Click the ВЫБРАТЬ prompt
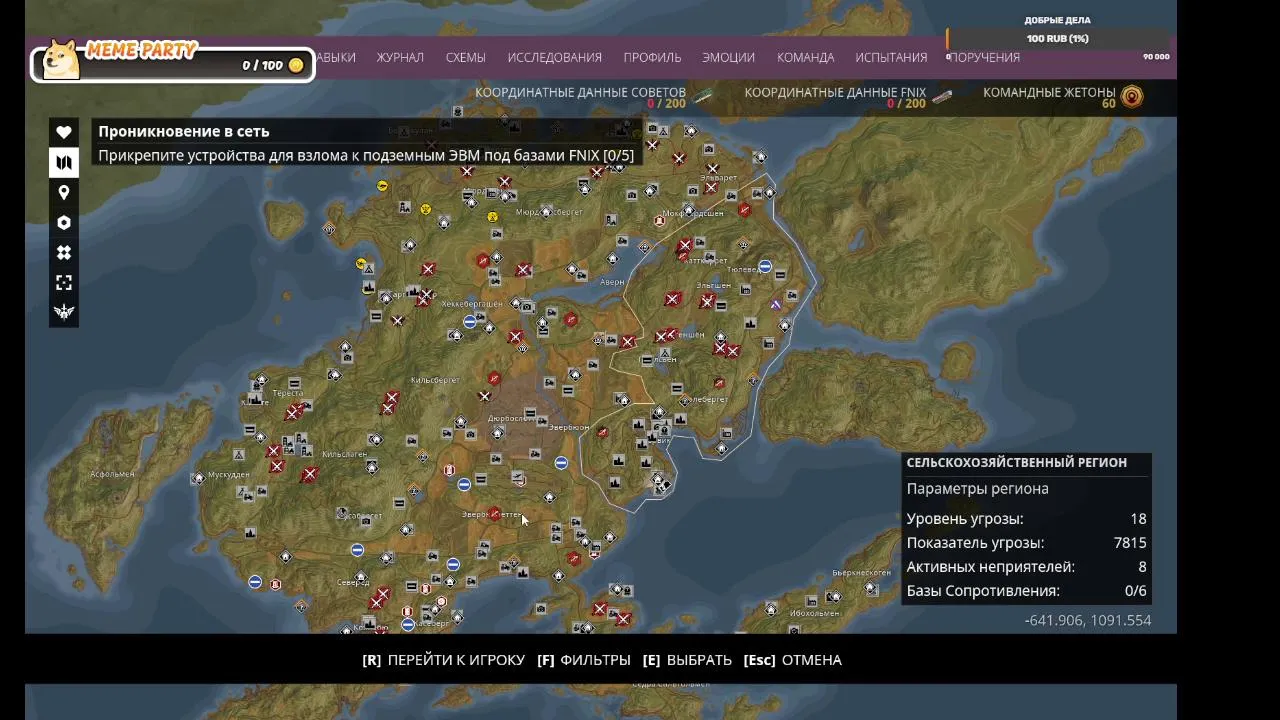The height and width of the screenshot is (720, 1280). 687,660
